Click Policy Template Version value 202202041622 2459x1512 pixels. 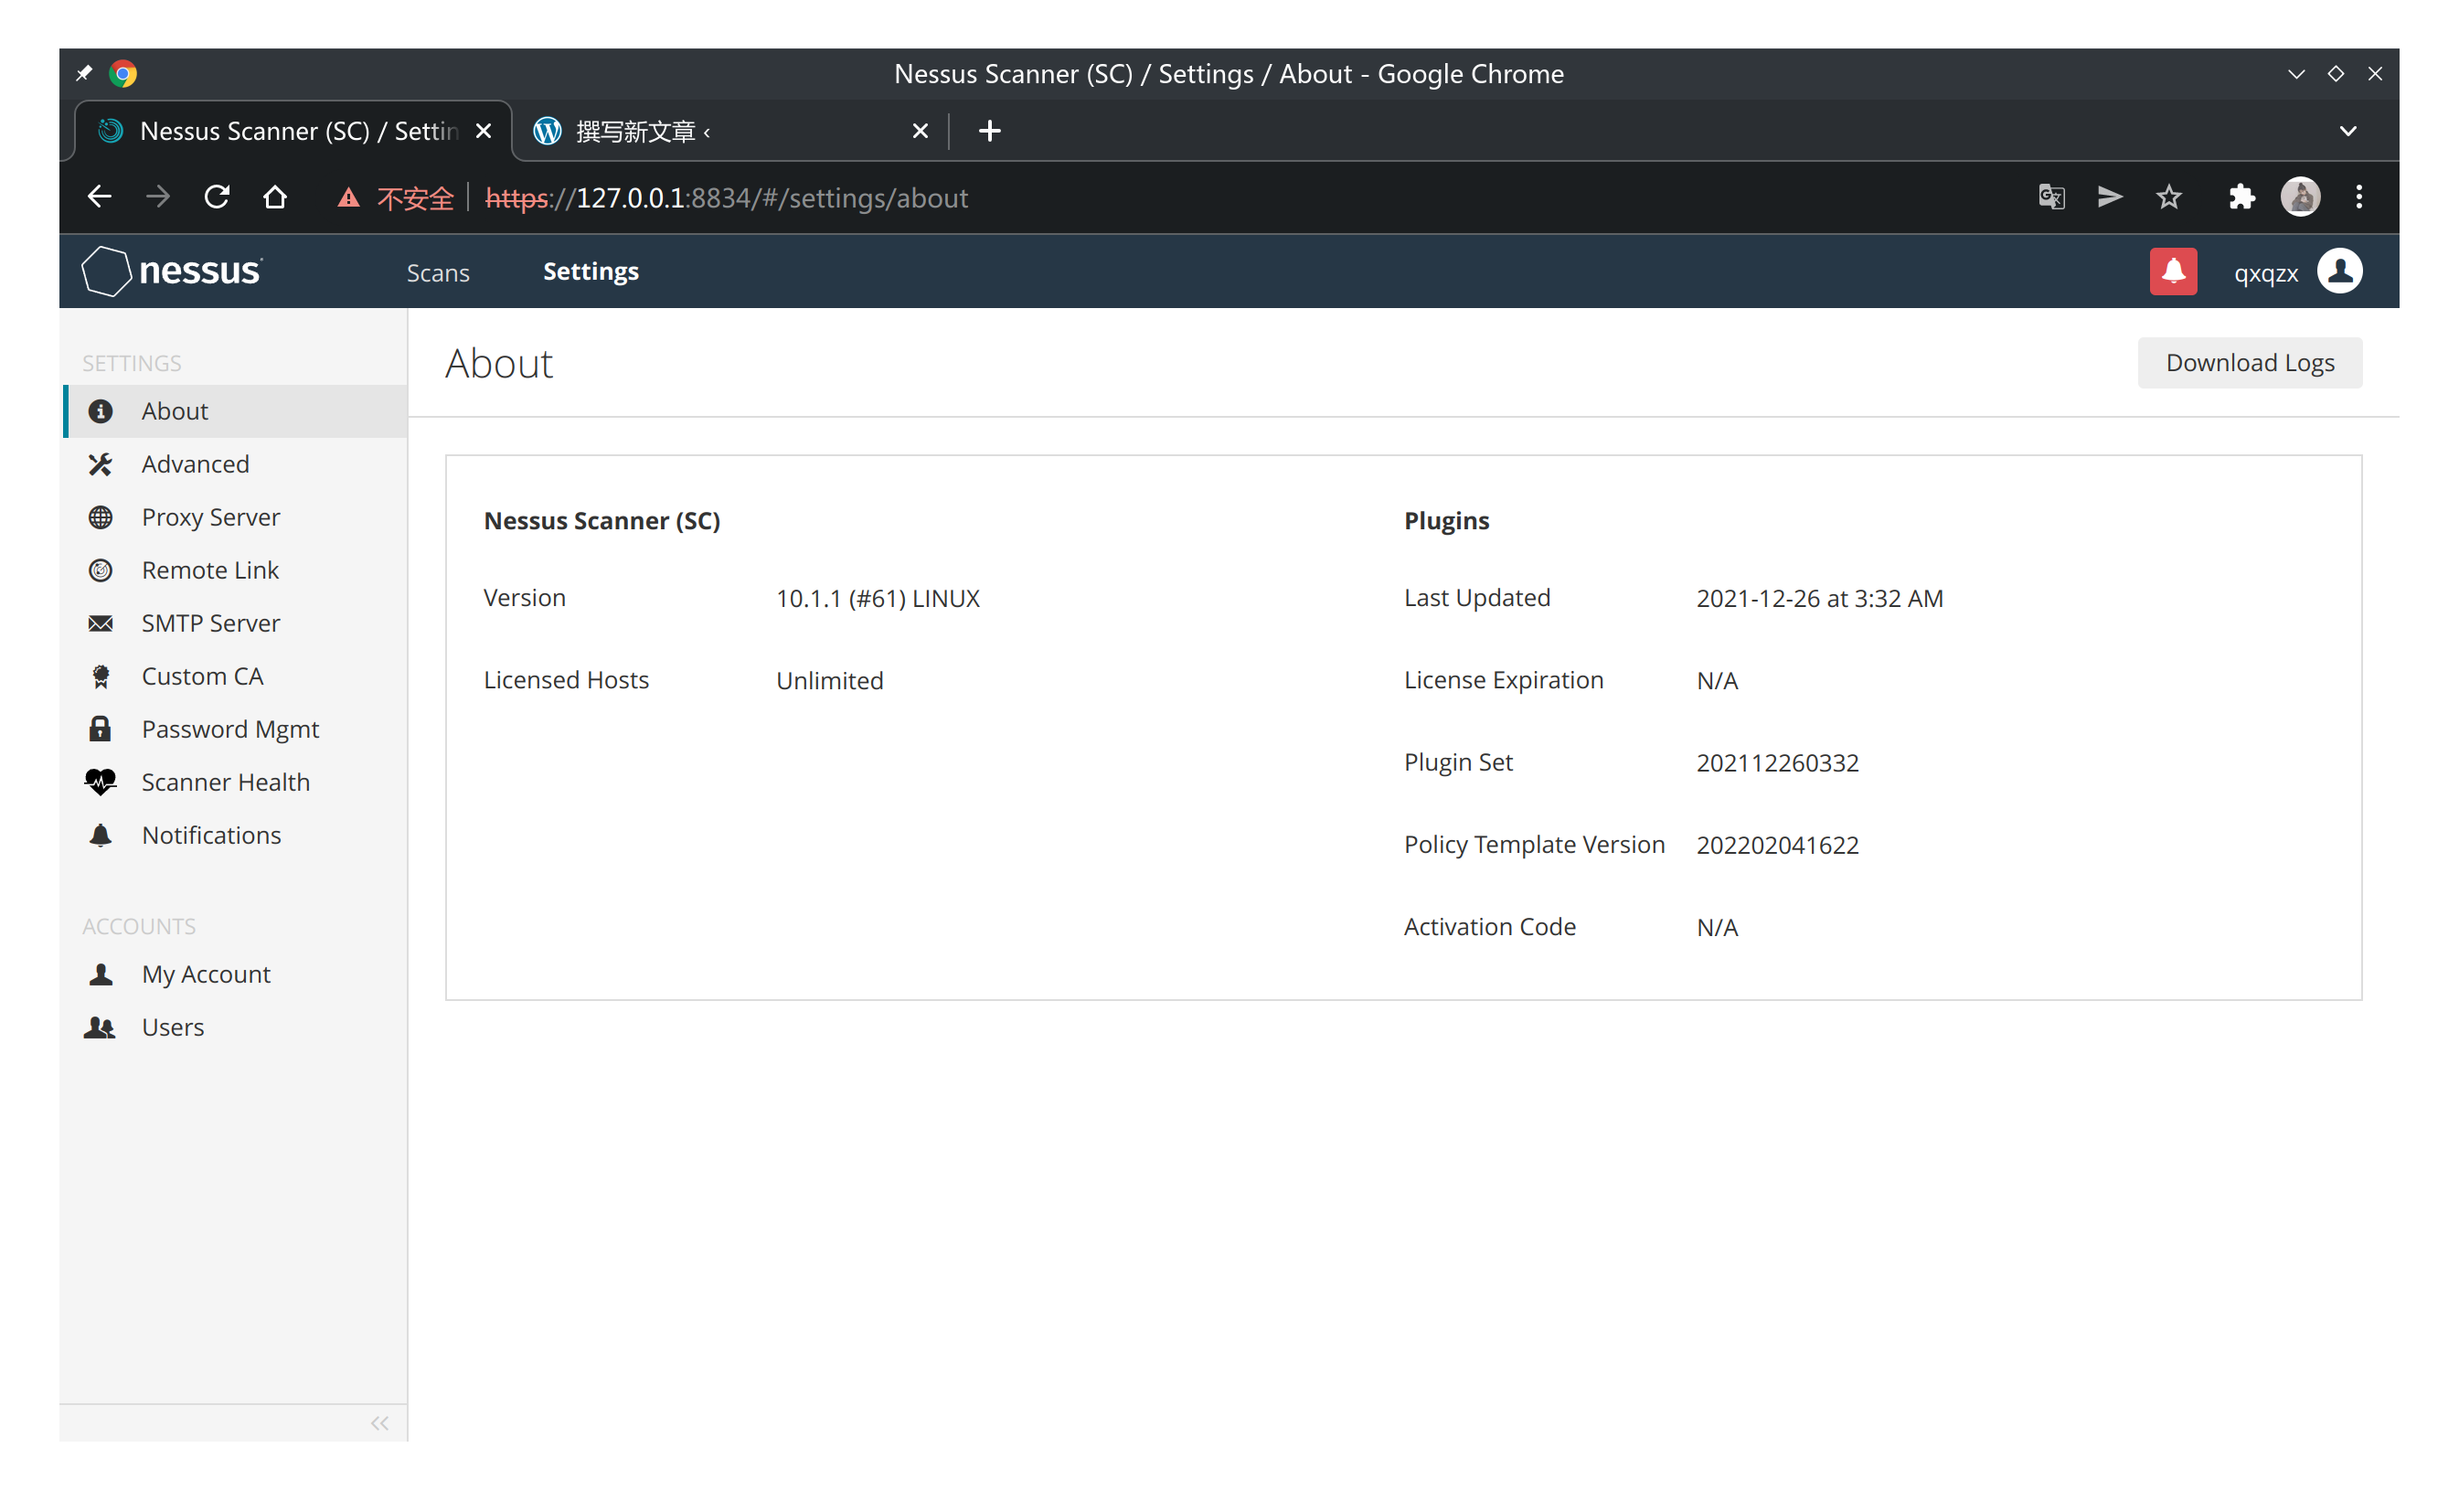pyautogui.click(x=1777, y=845)
